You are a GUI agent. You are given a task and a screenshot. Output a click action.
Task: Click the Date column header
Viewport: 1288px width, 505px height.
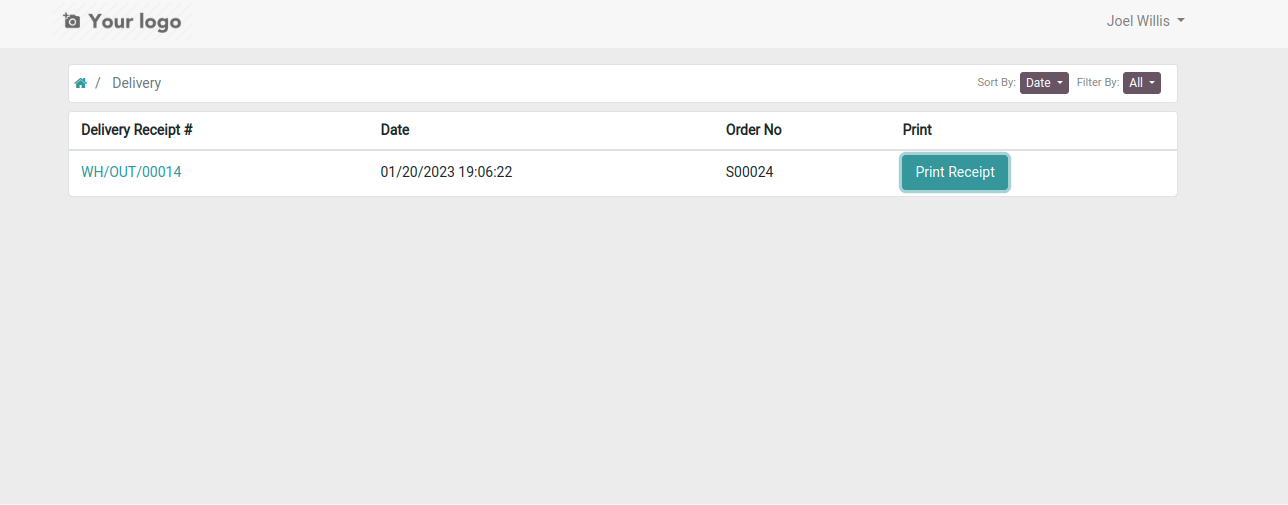395,130
